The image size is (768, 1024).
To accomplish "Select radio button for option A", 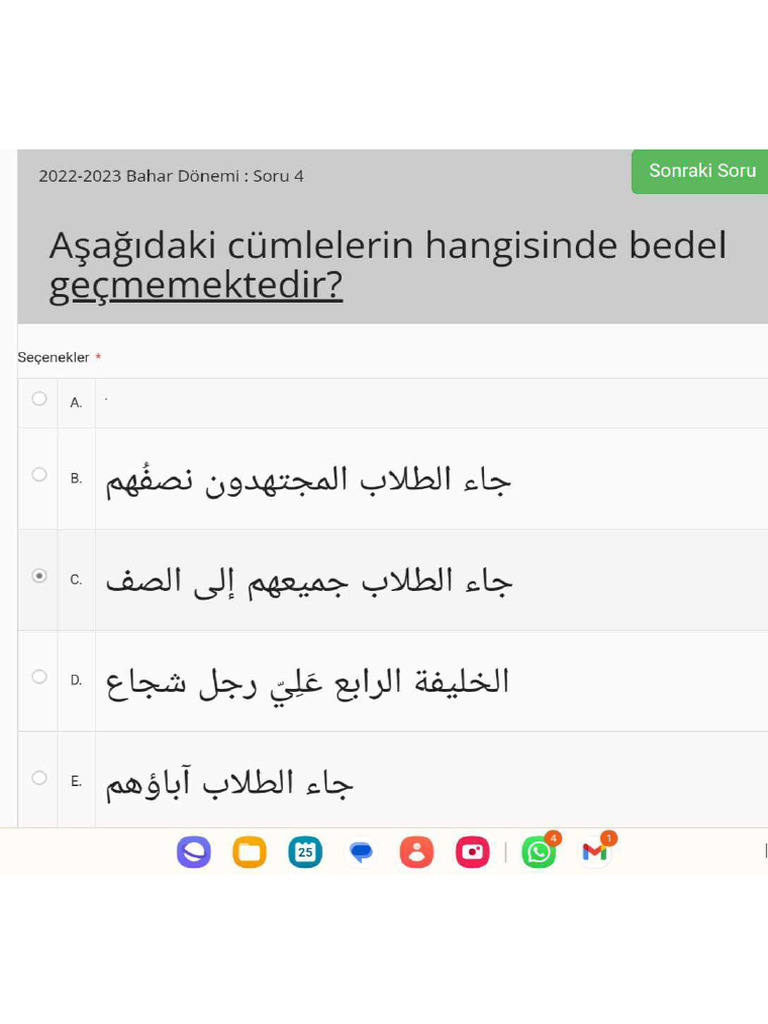I will (x=39, y=398).
